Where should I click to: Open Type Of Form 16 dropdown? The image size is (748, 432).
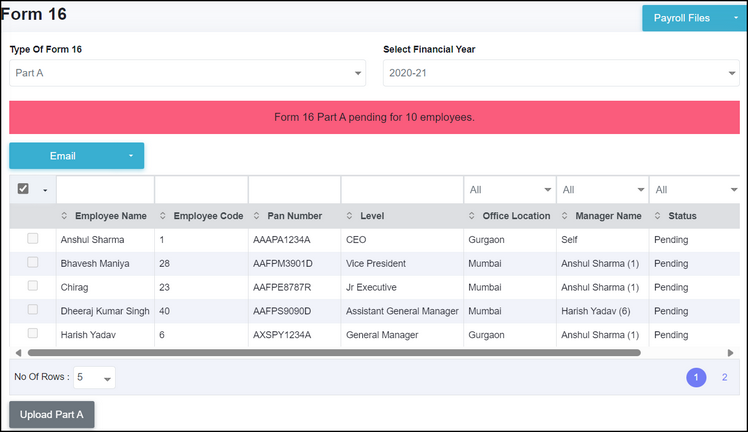187,73
